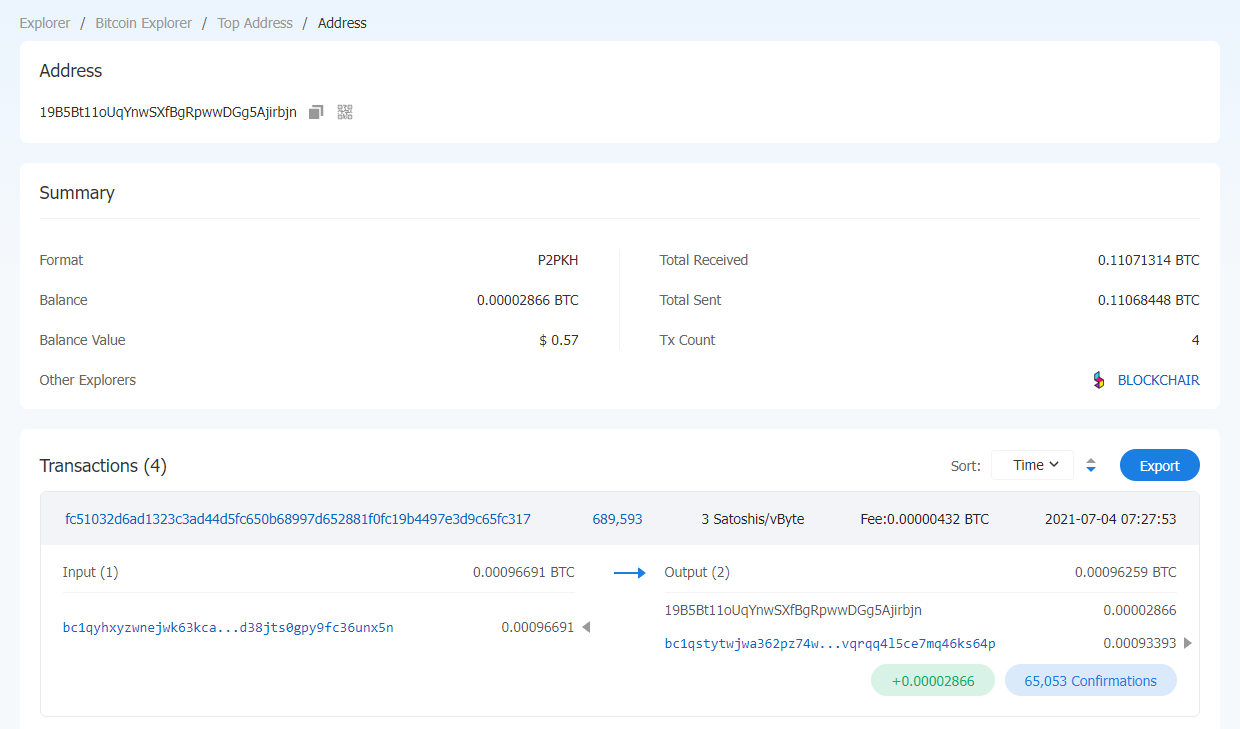Screen dimensions: 1240x729
Task: Open output address bc1qstytwjwa362pz74w...
Action: tap(830, 644)
